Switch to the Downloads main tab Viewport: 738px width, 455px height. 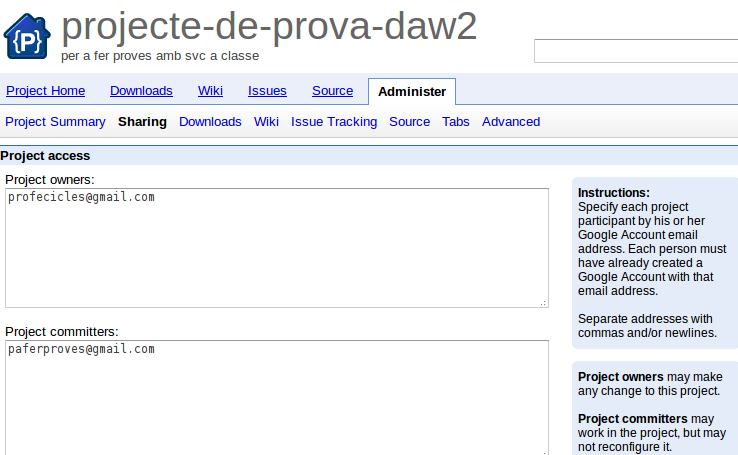(x=141, y=91)
